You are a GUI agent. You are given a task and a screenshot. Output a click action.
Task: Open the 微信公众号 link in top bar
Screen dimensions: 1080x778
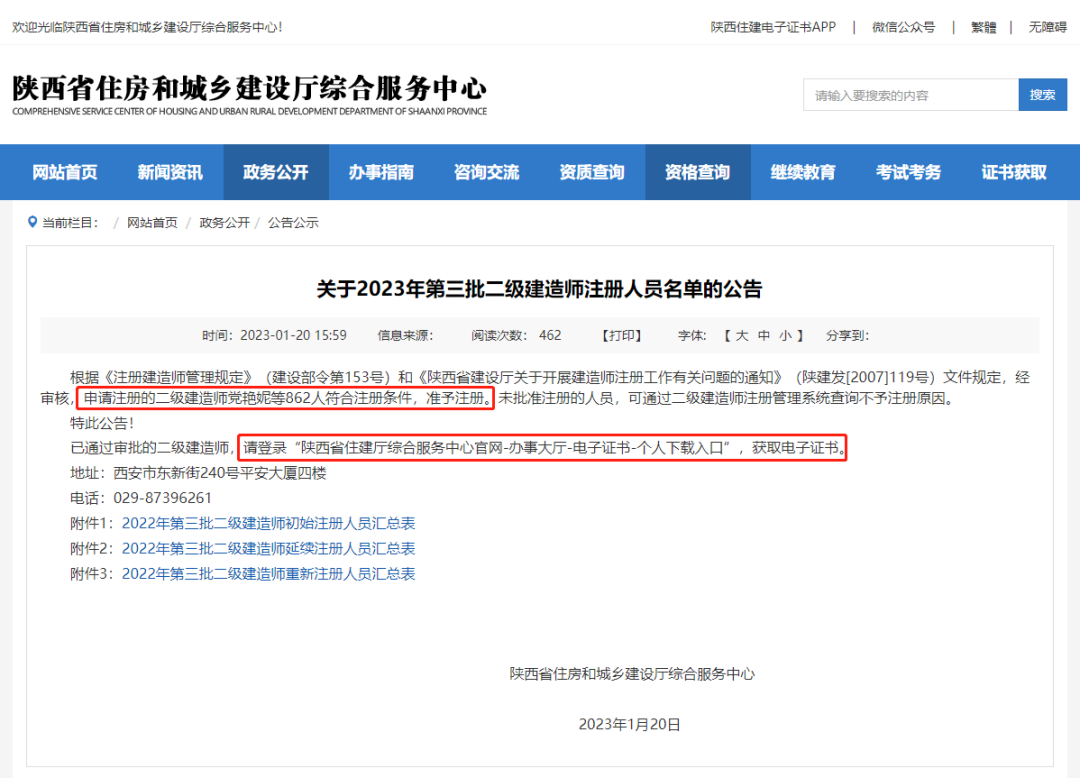(903, 27)
